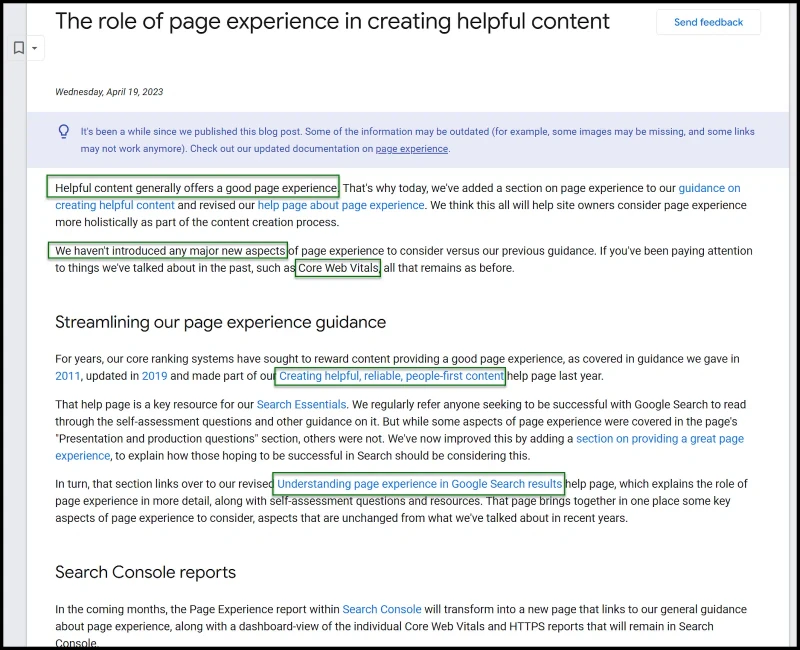The width and height of the screenshot is (800, 650).
Task: Click 'We haven't introduced any major new aspects' text
Action: (170, 251)
